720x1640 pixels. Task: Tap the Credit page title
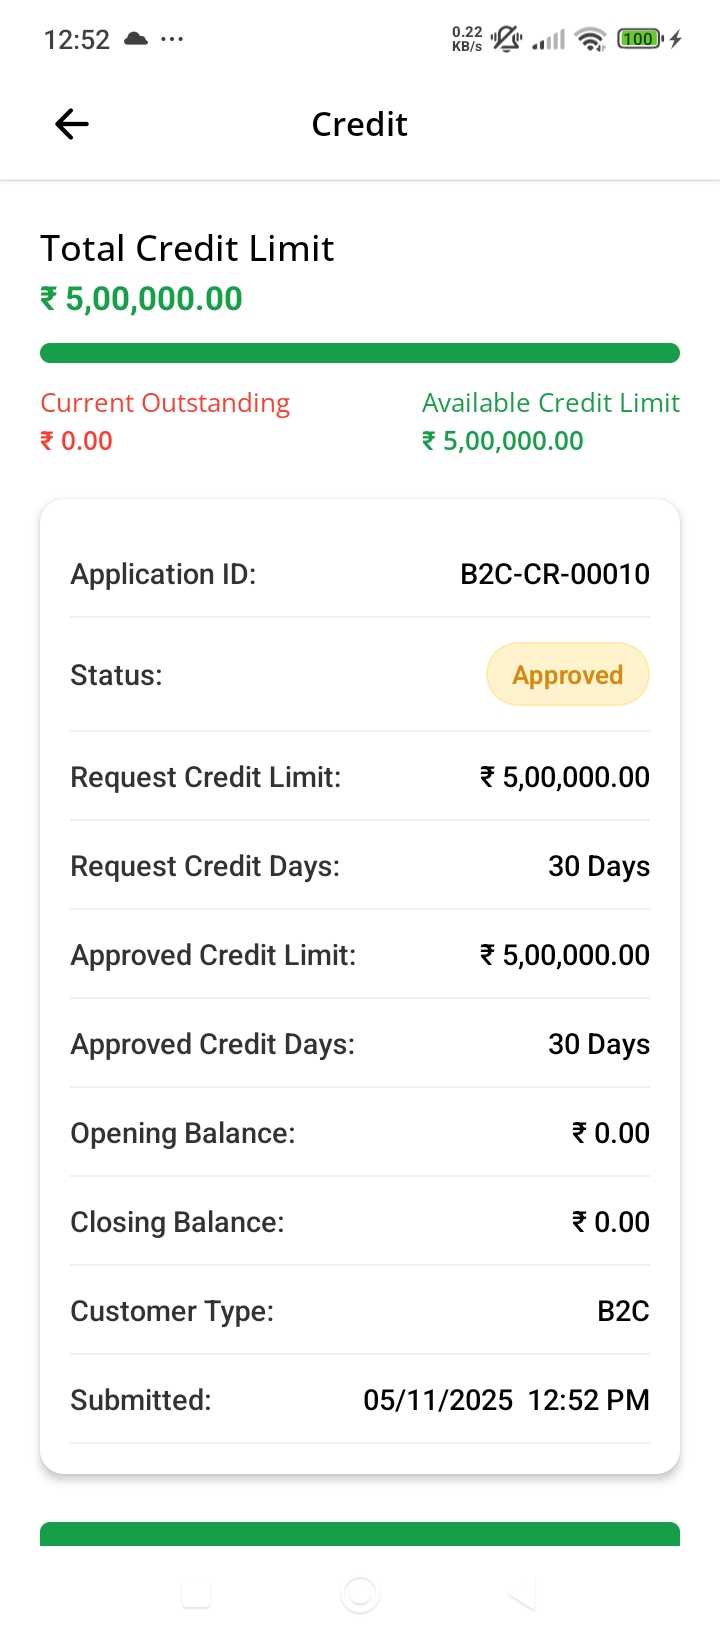coord(360,124)
